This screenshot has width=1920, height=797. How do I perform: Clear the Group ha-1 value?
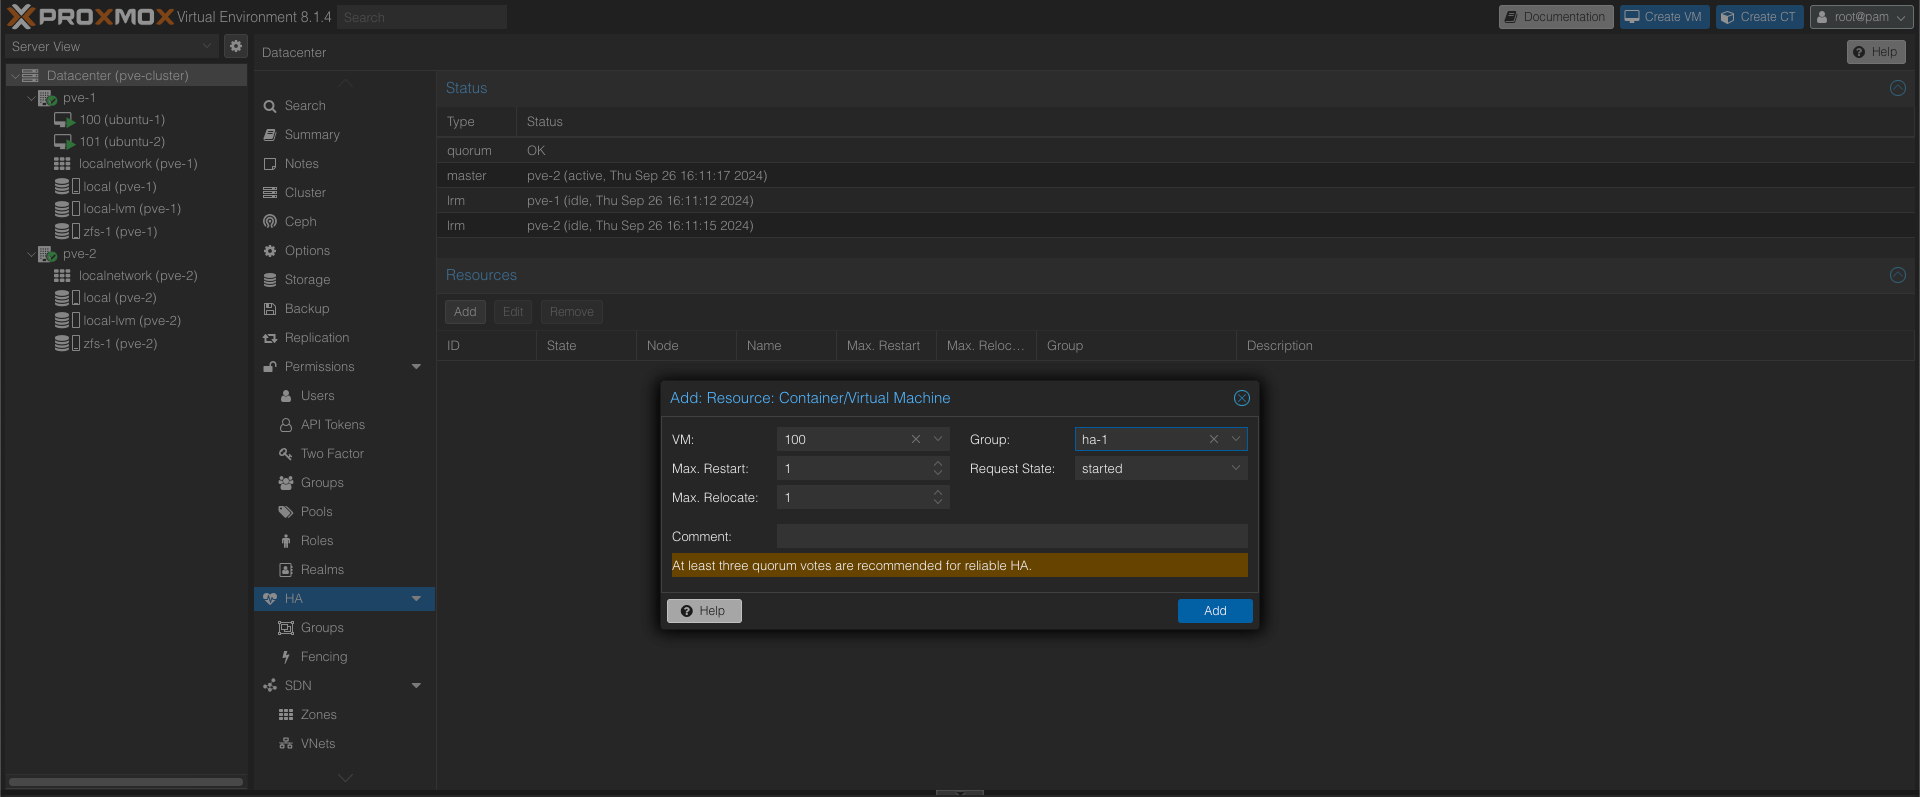tap(1213, 439)
